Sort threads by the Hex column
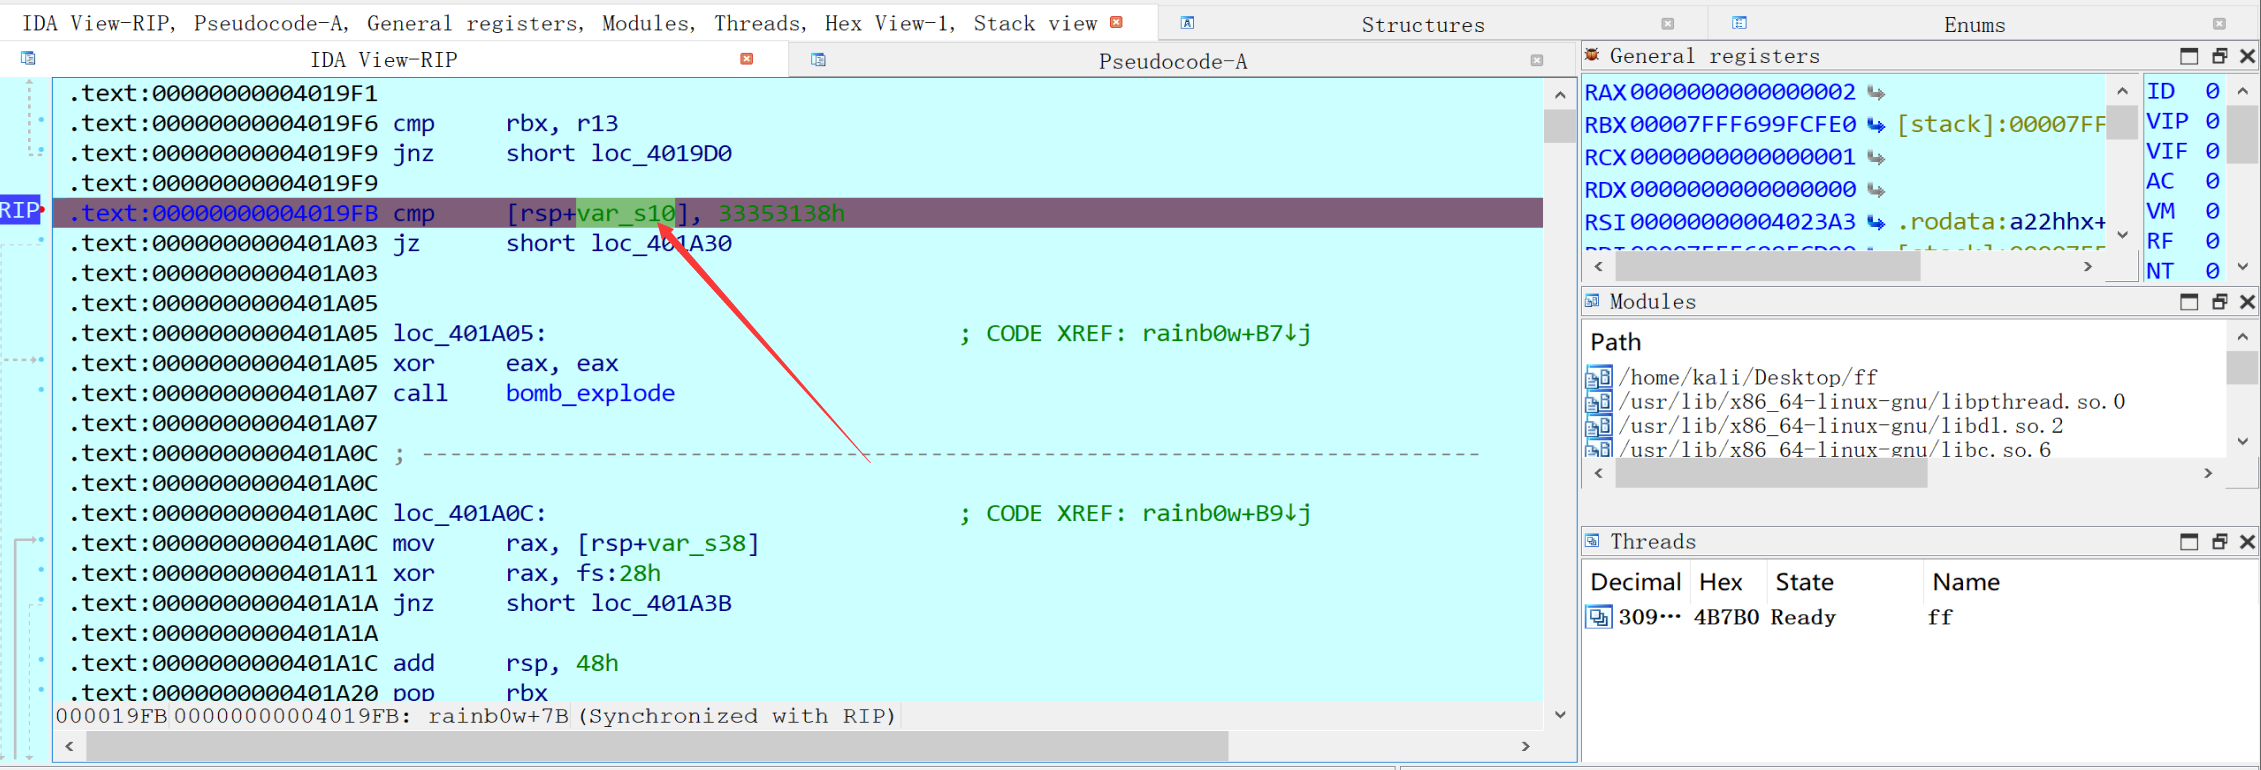 click(x=1721, y=582)
